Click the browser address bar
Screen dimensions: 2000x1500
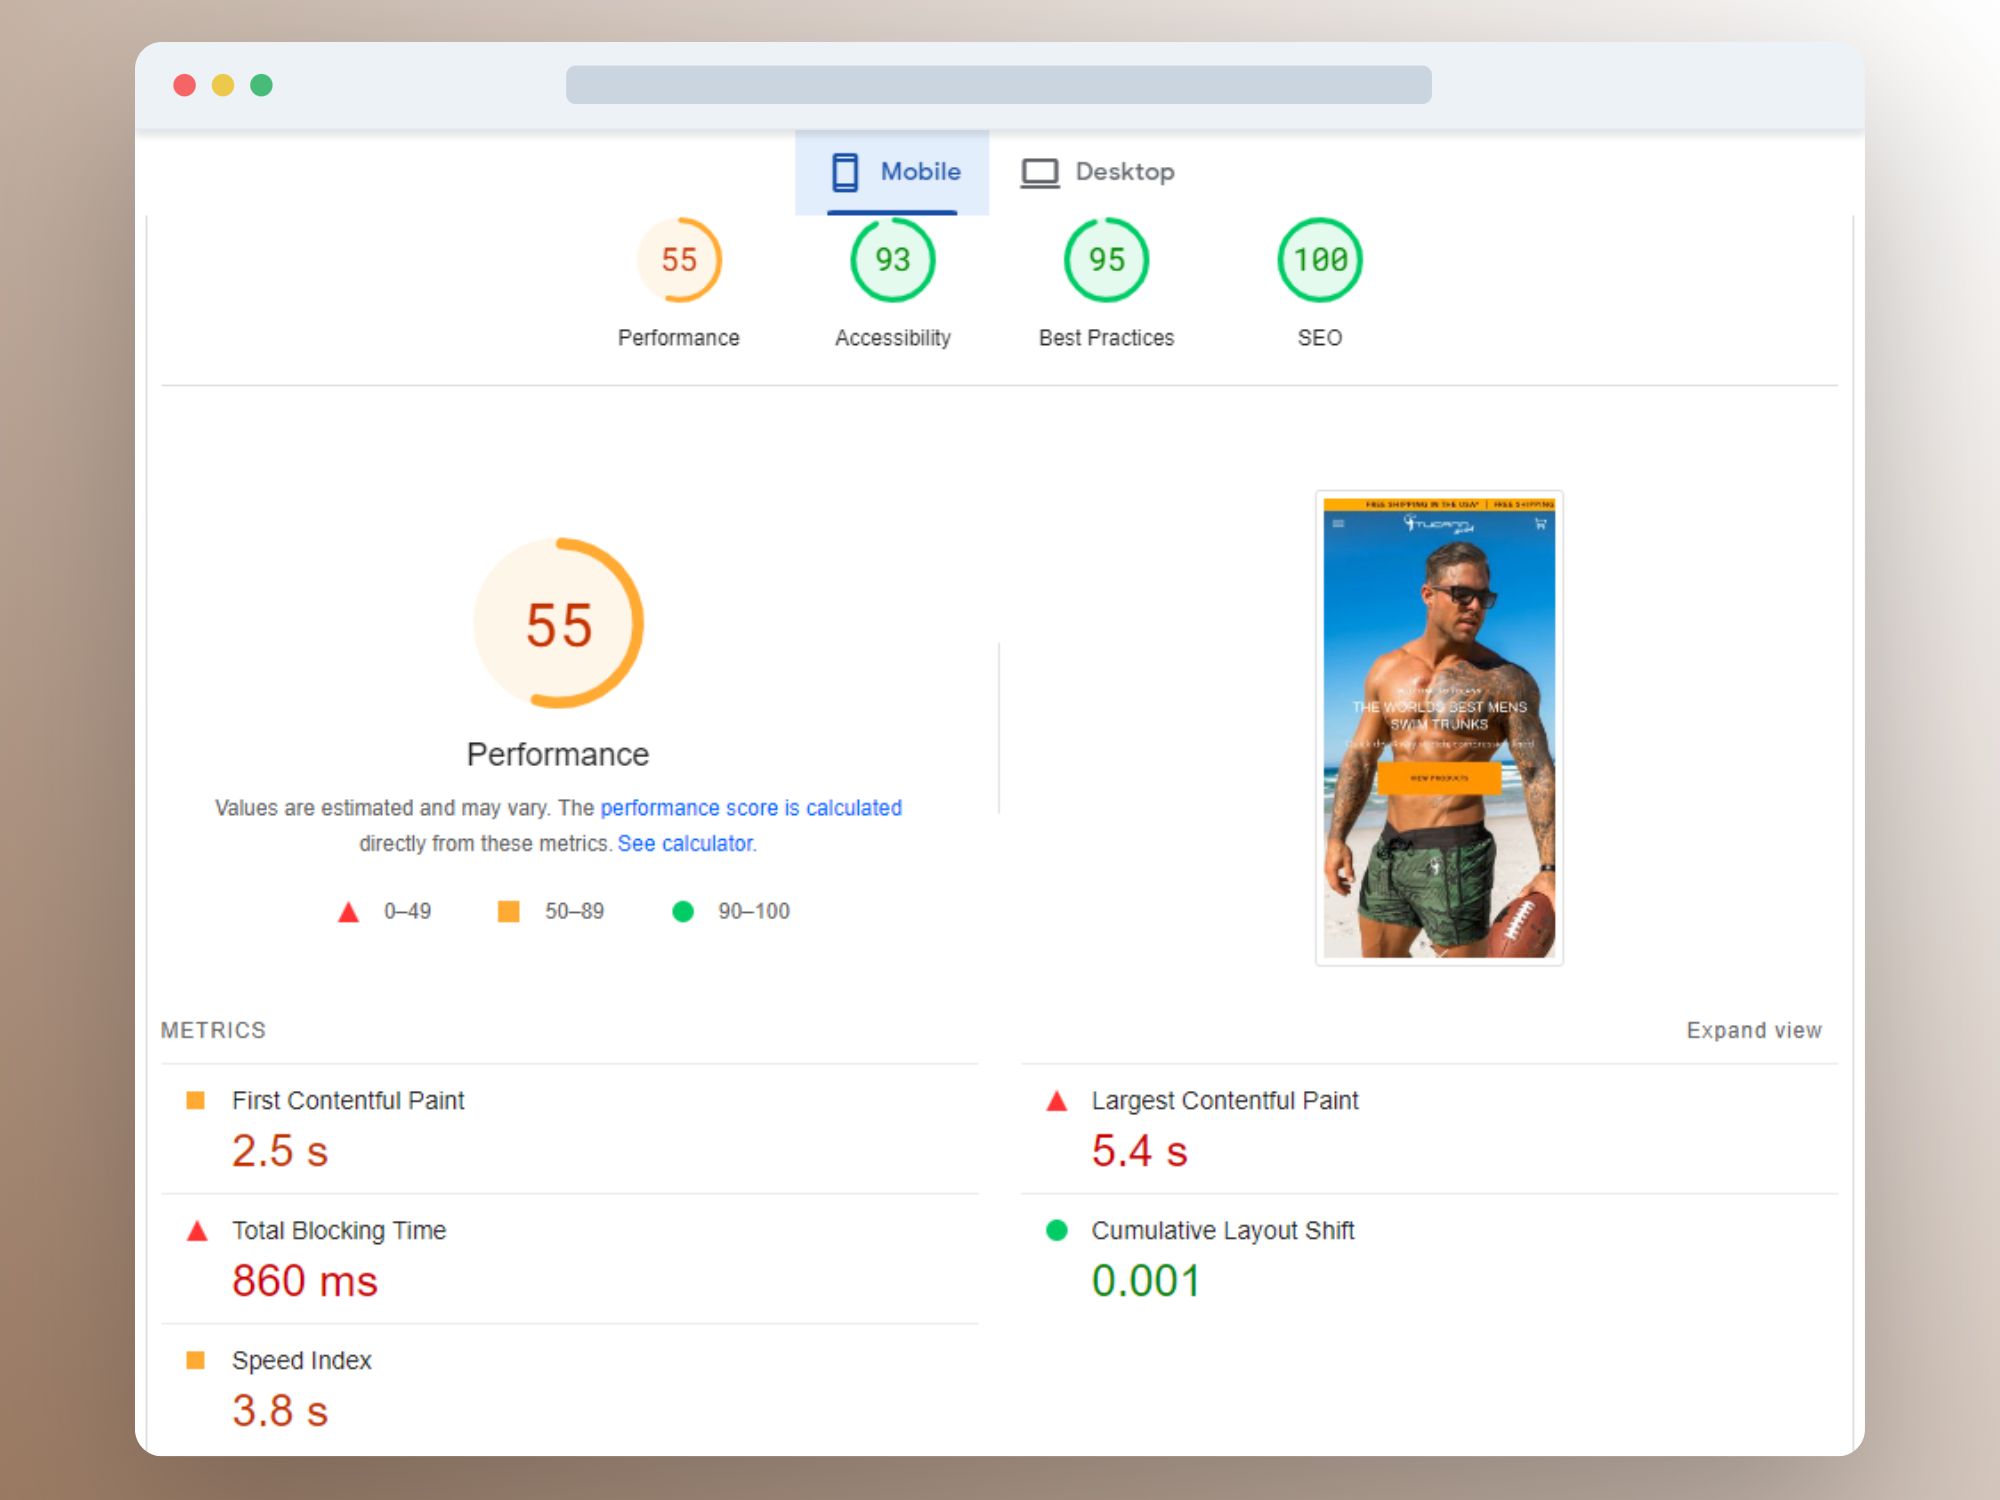(999, 85)
